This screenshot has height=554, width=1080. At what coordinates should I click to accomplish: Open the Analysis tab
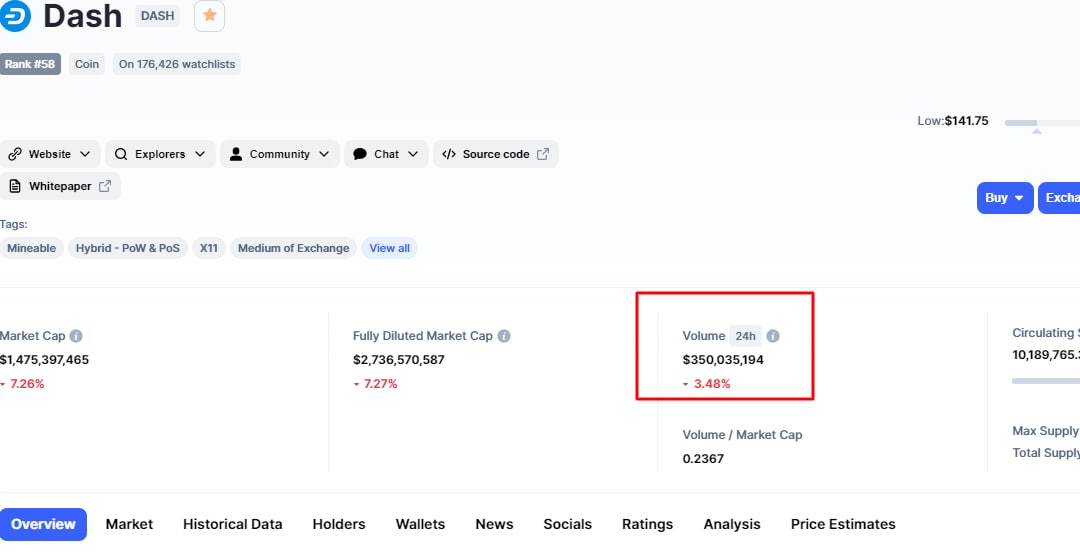[x=732, y=524]
